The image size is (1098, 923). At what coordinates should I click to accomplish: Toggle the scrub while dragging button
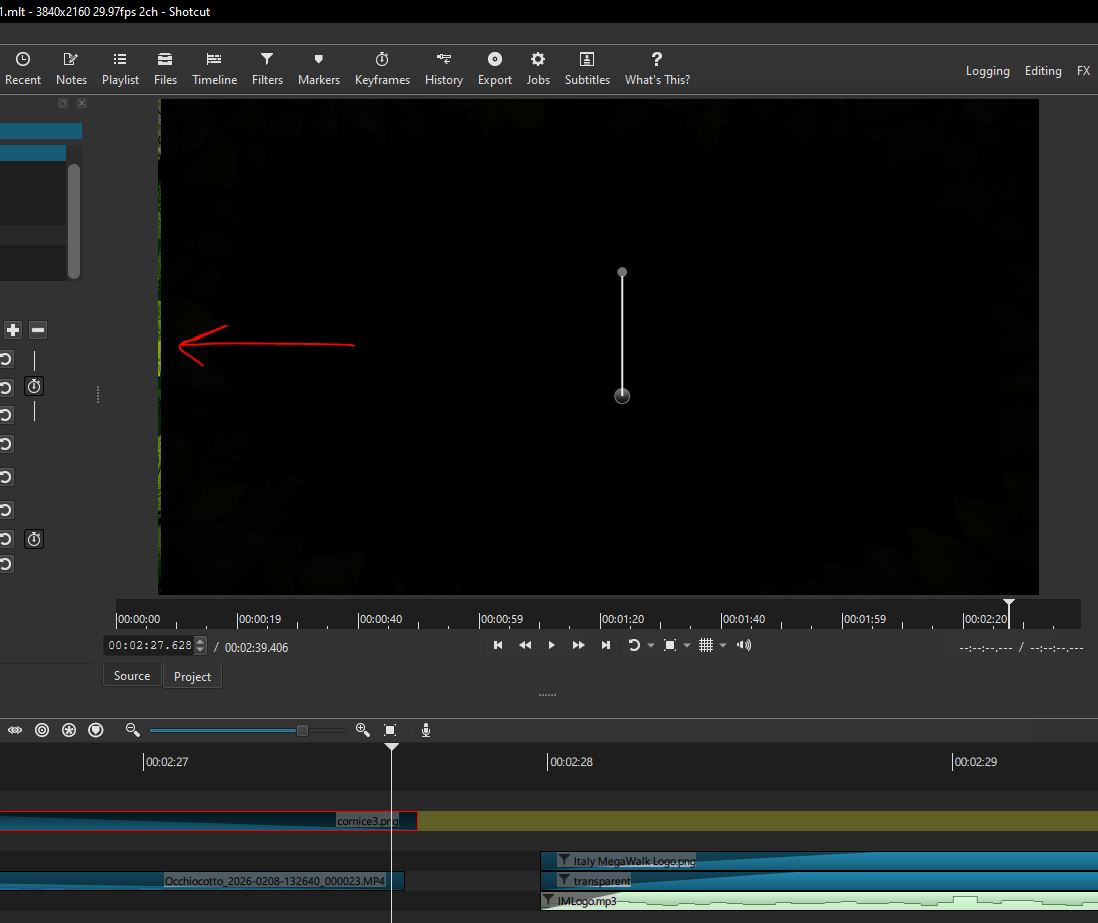(x=15, y=731)
